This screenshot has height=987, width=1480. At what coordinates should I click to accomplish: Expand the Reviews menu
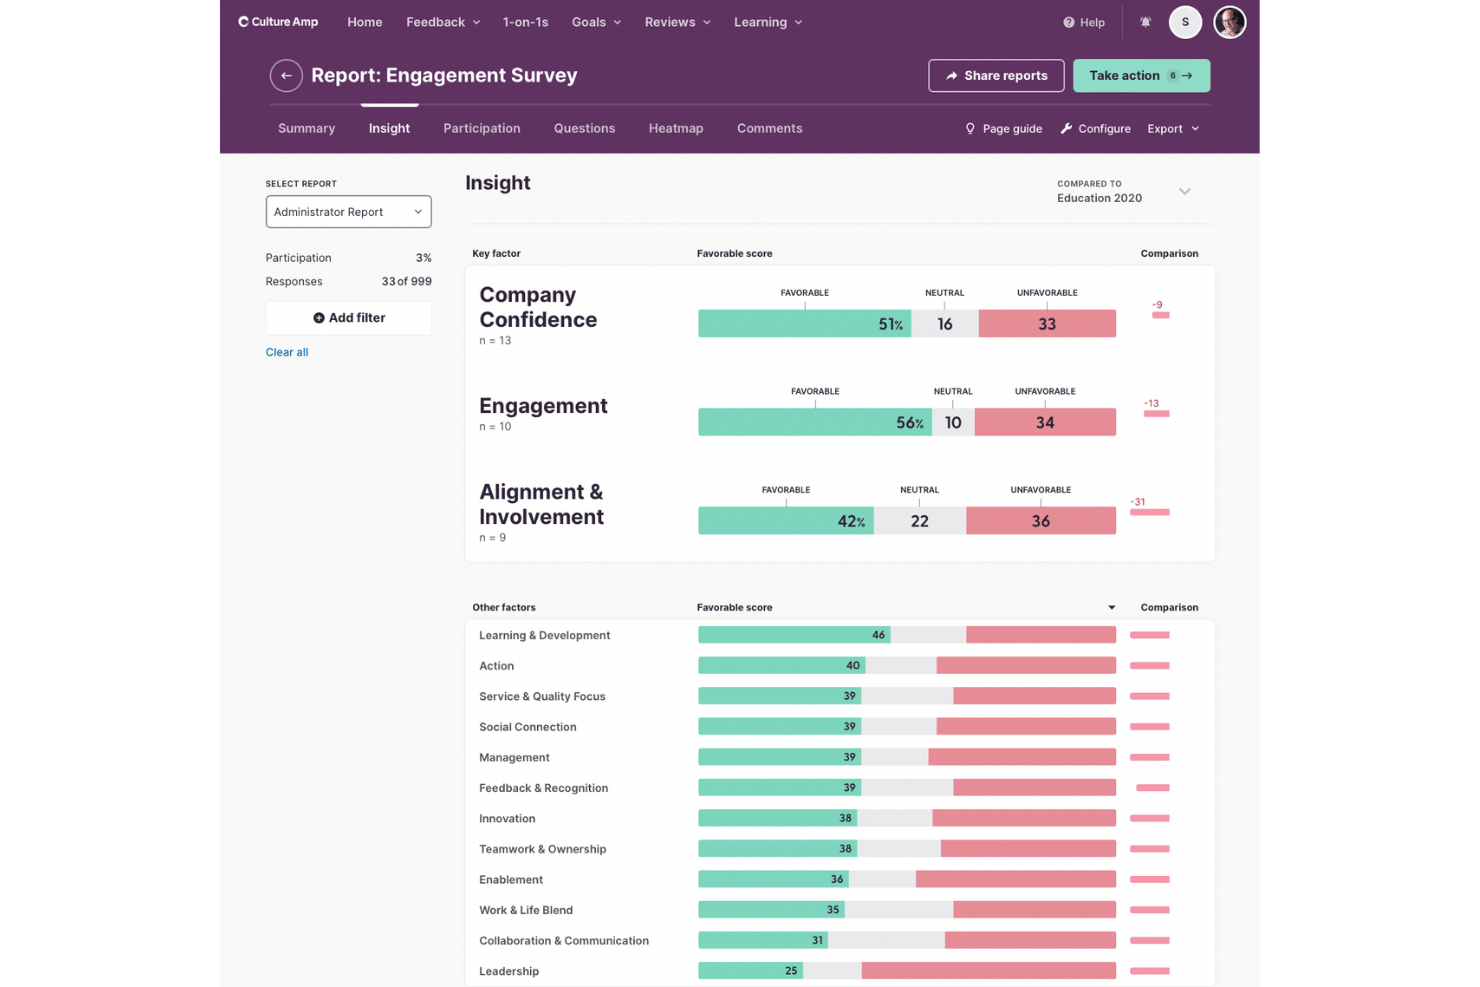click(678, 22)
